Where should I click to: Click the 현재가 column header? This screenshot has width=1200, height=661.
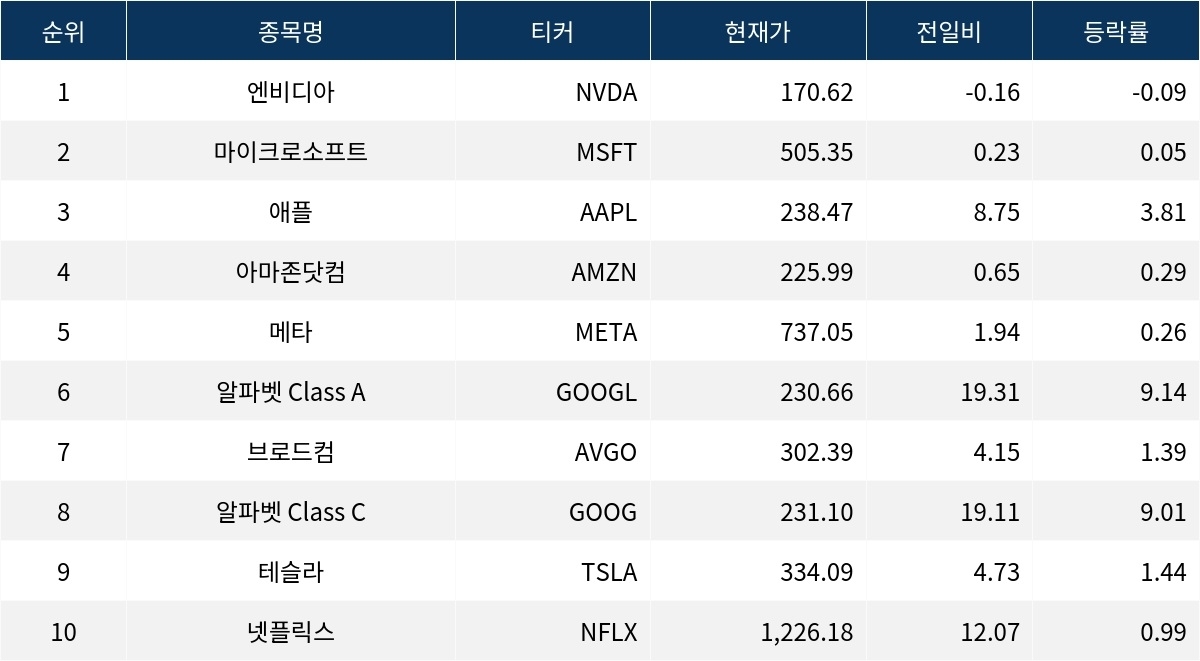click(757, 31)
